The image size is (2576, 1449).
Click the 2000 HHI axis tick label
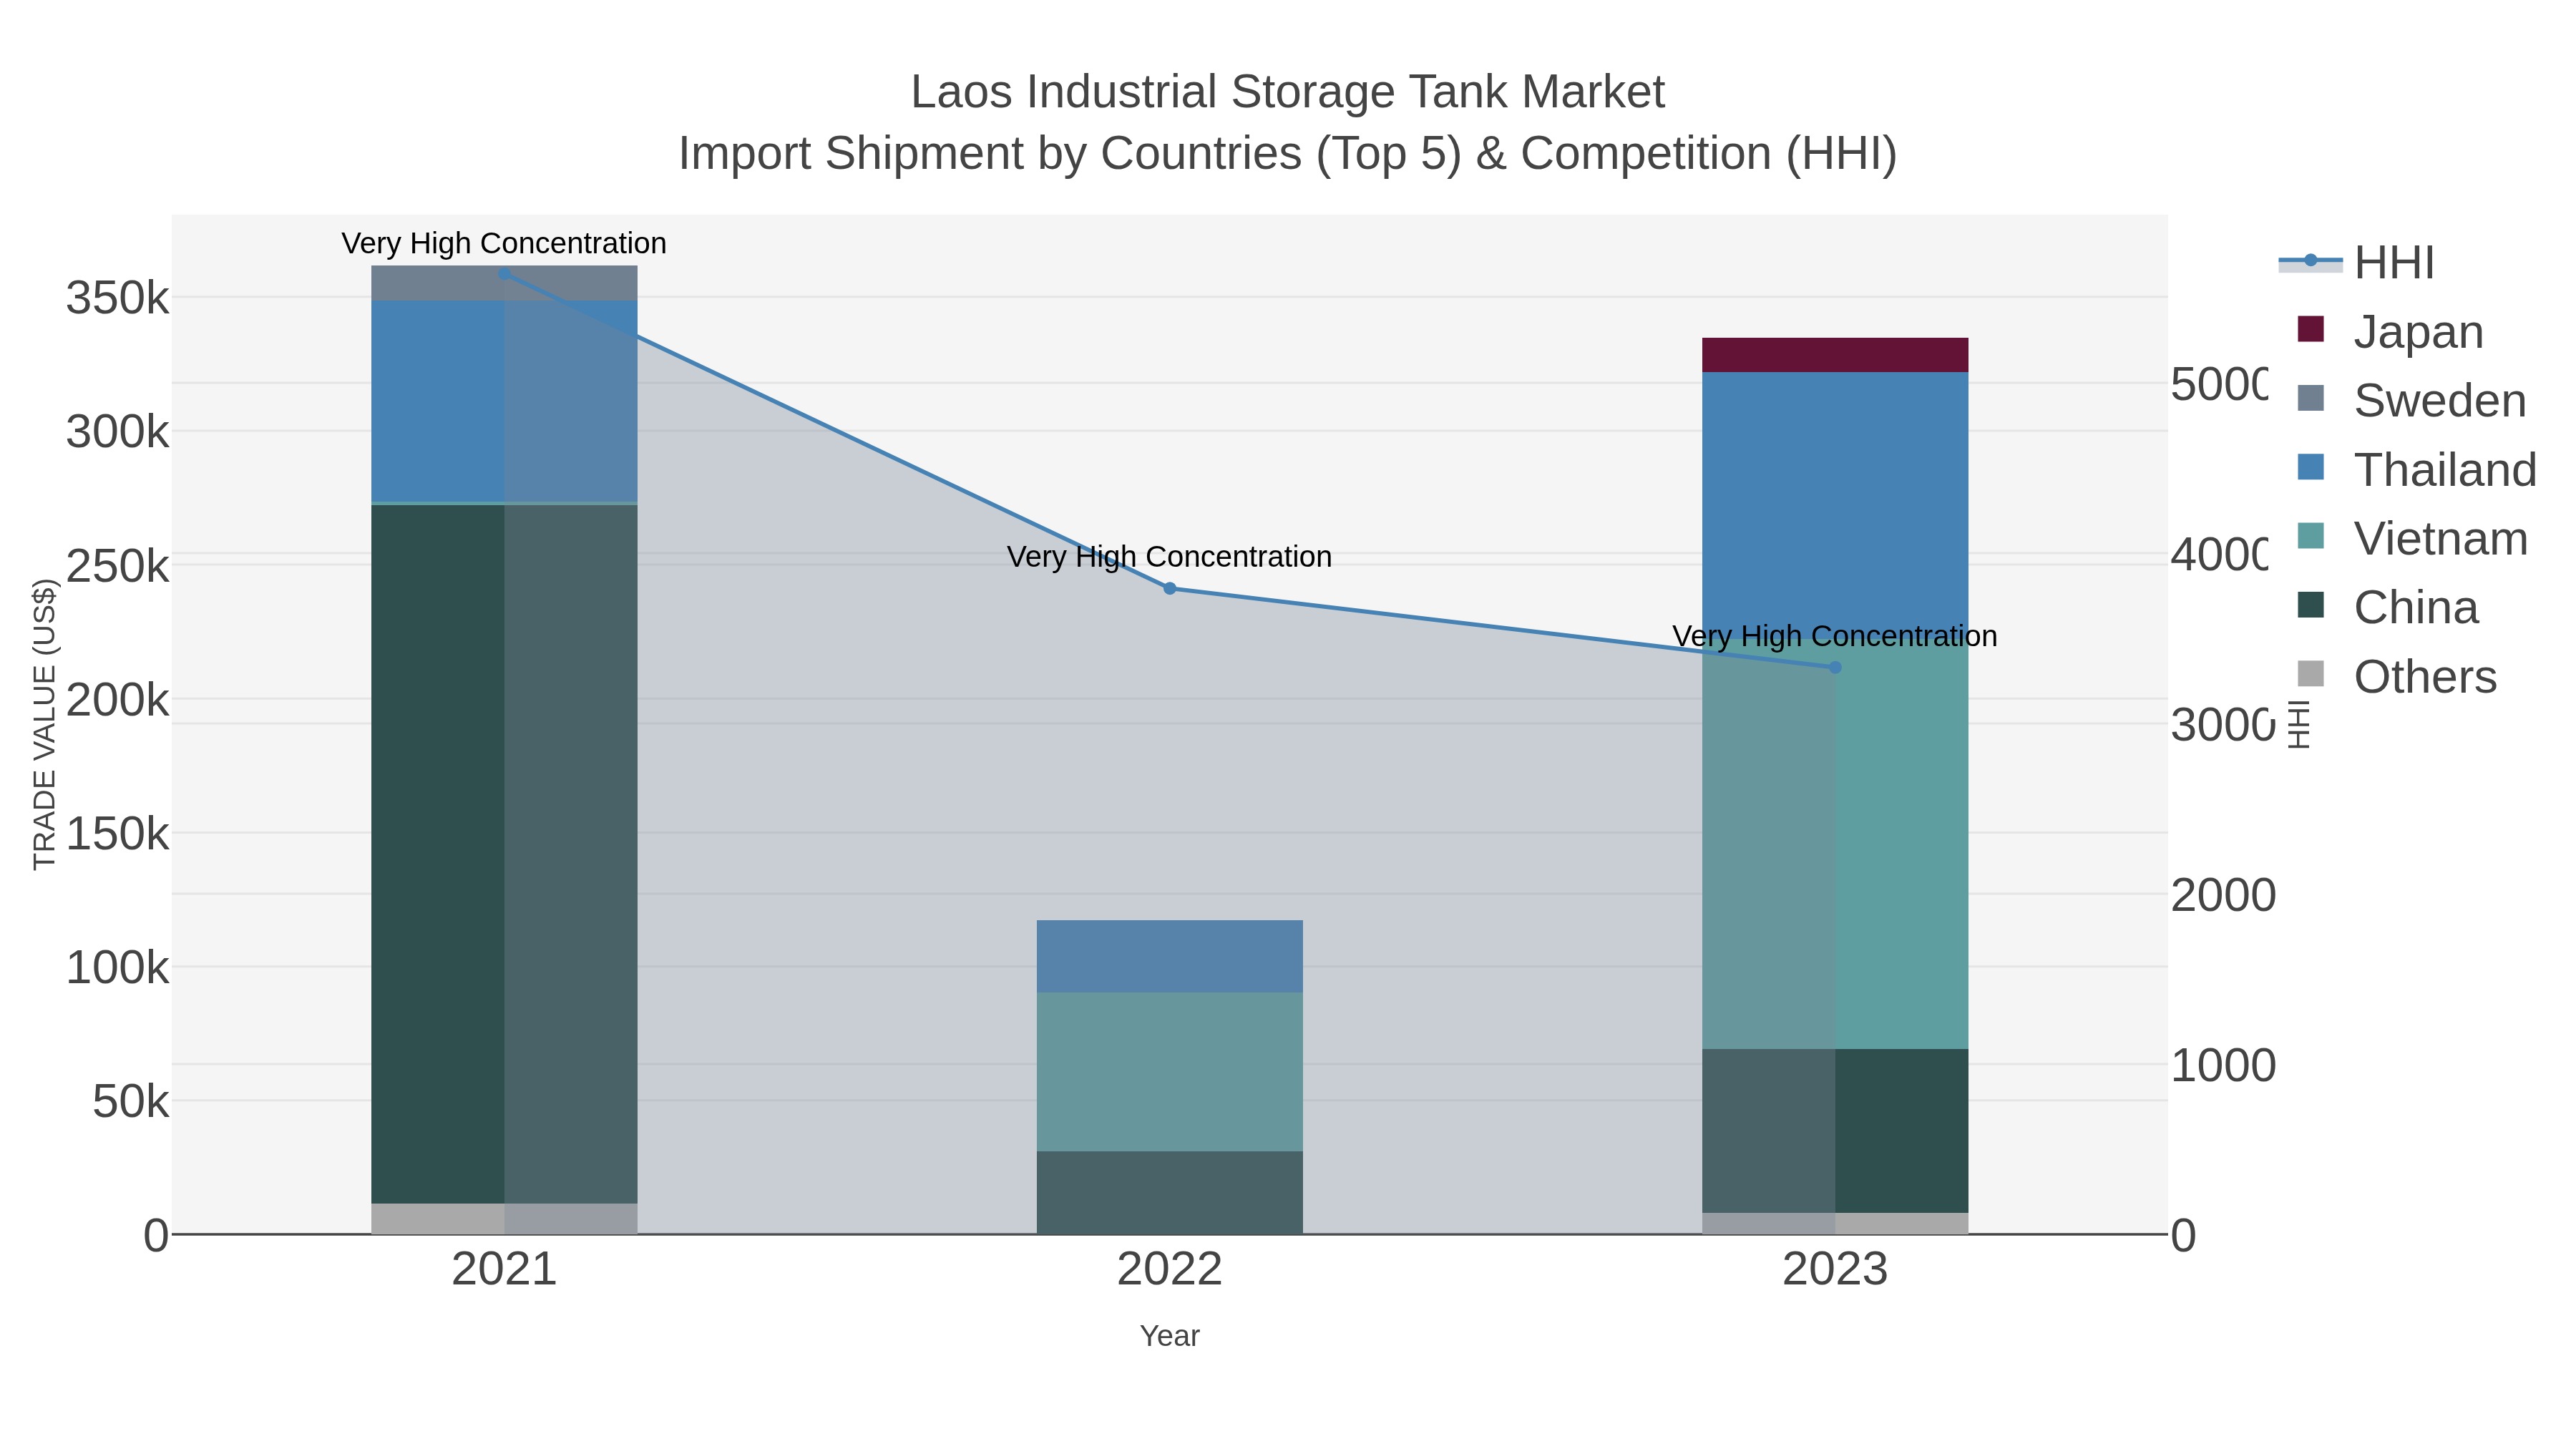pos(2223,895)
